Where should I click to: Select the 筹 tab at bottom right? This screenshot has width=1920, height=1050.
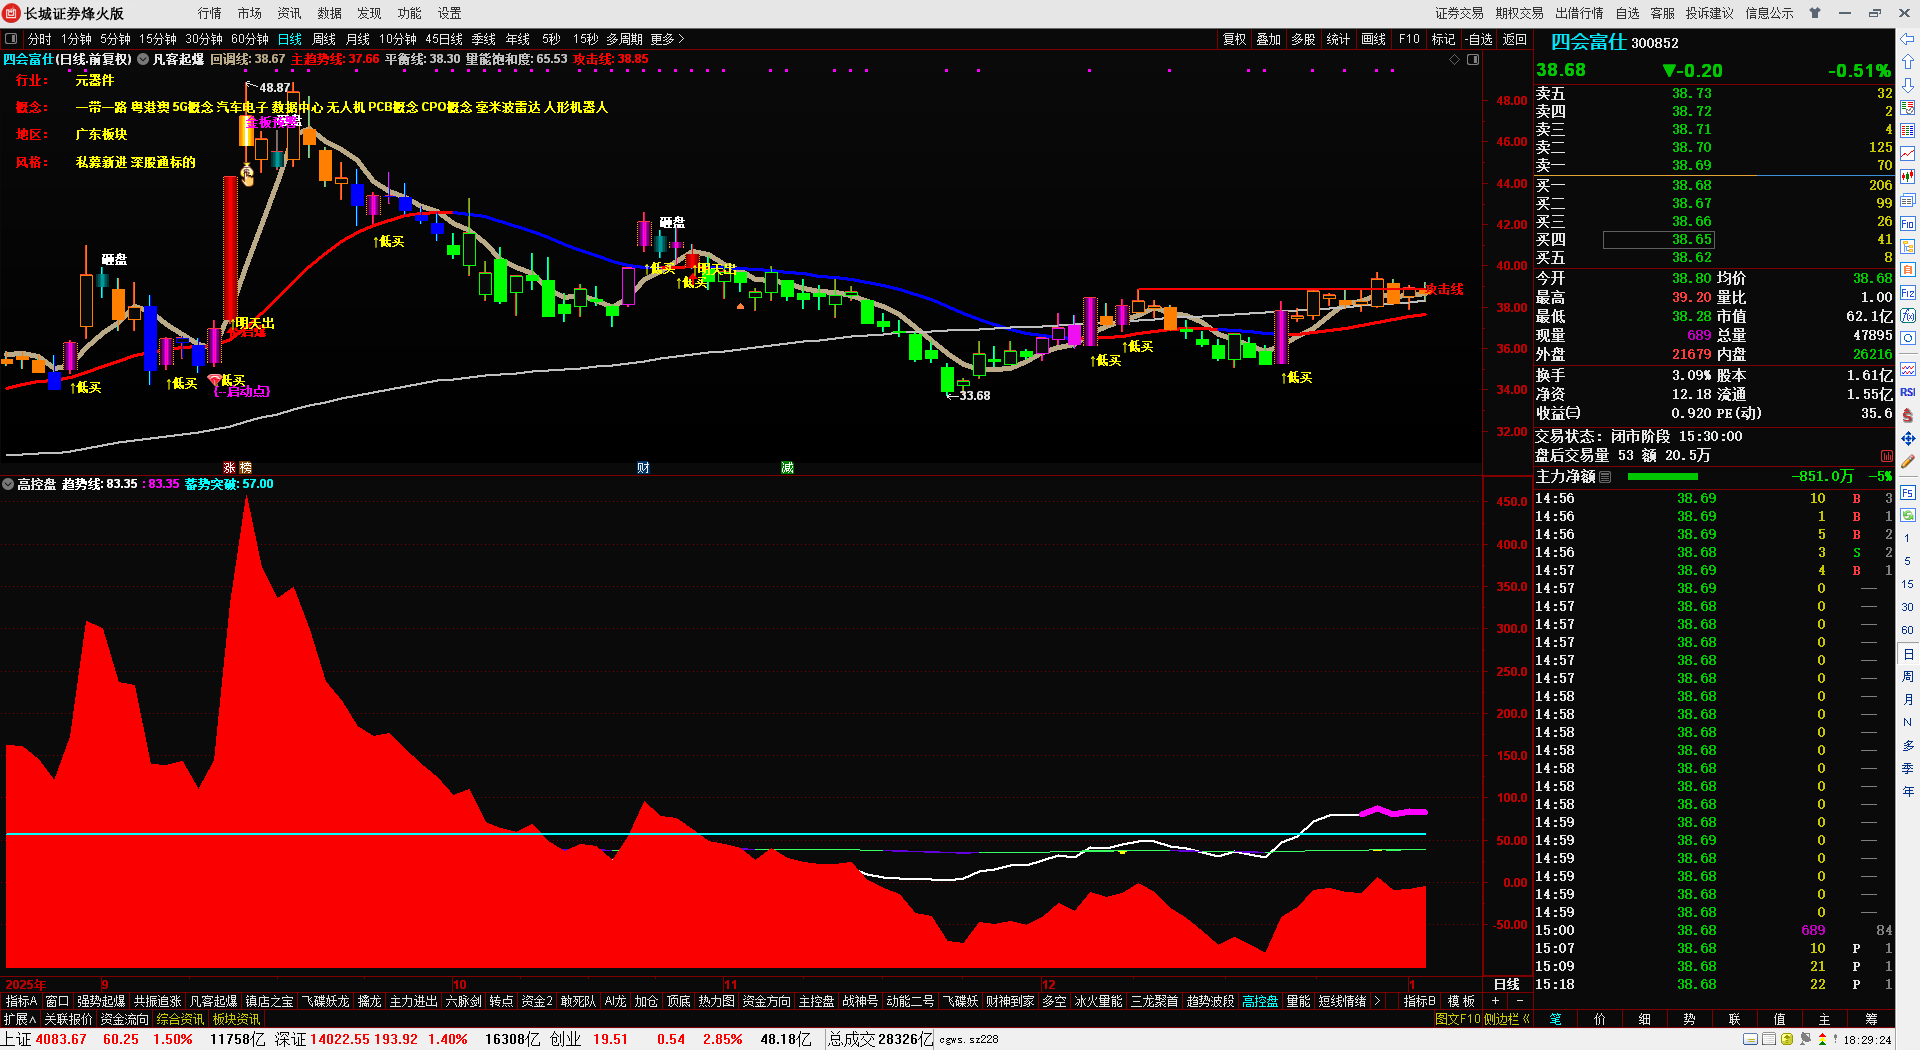point(1871,1019)
